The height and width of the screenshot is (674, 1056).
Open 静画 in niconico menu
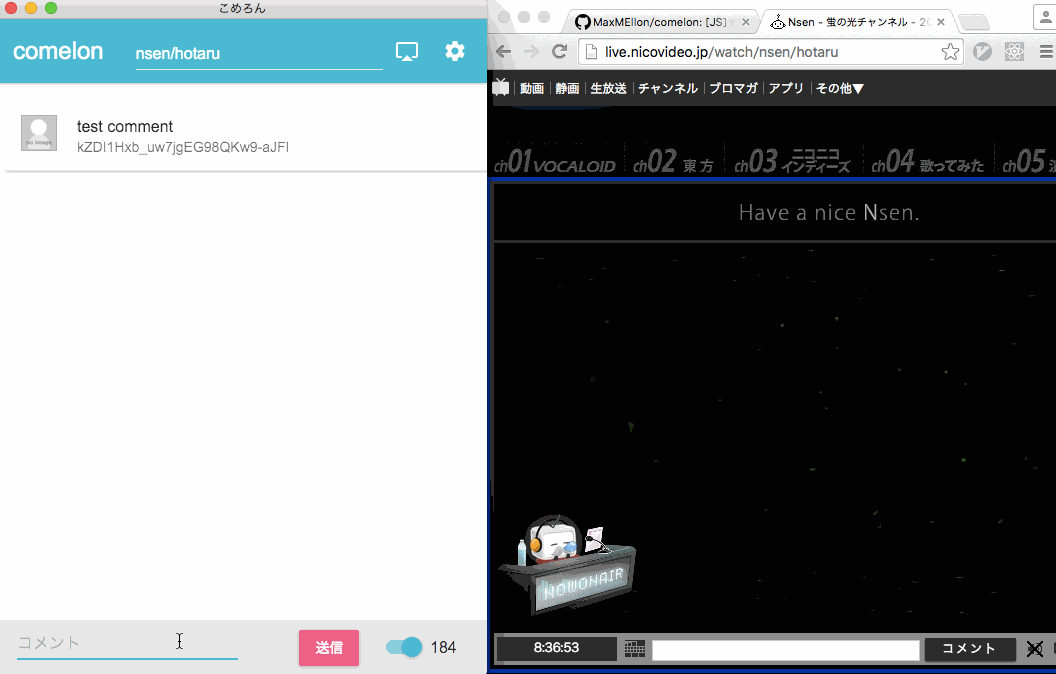tap(567, 88)
